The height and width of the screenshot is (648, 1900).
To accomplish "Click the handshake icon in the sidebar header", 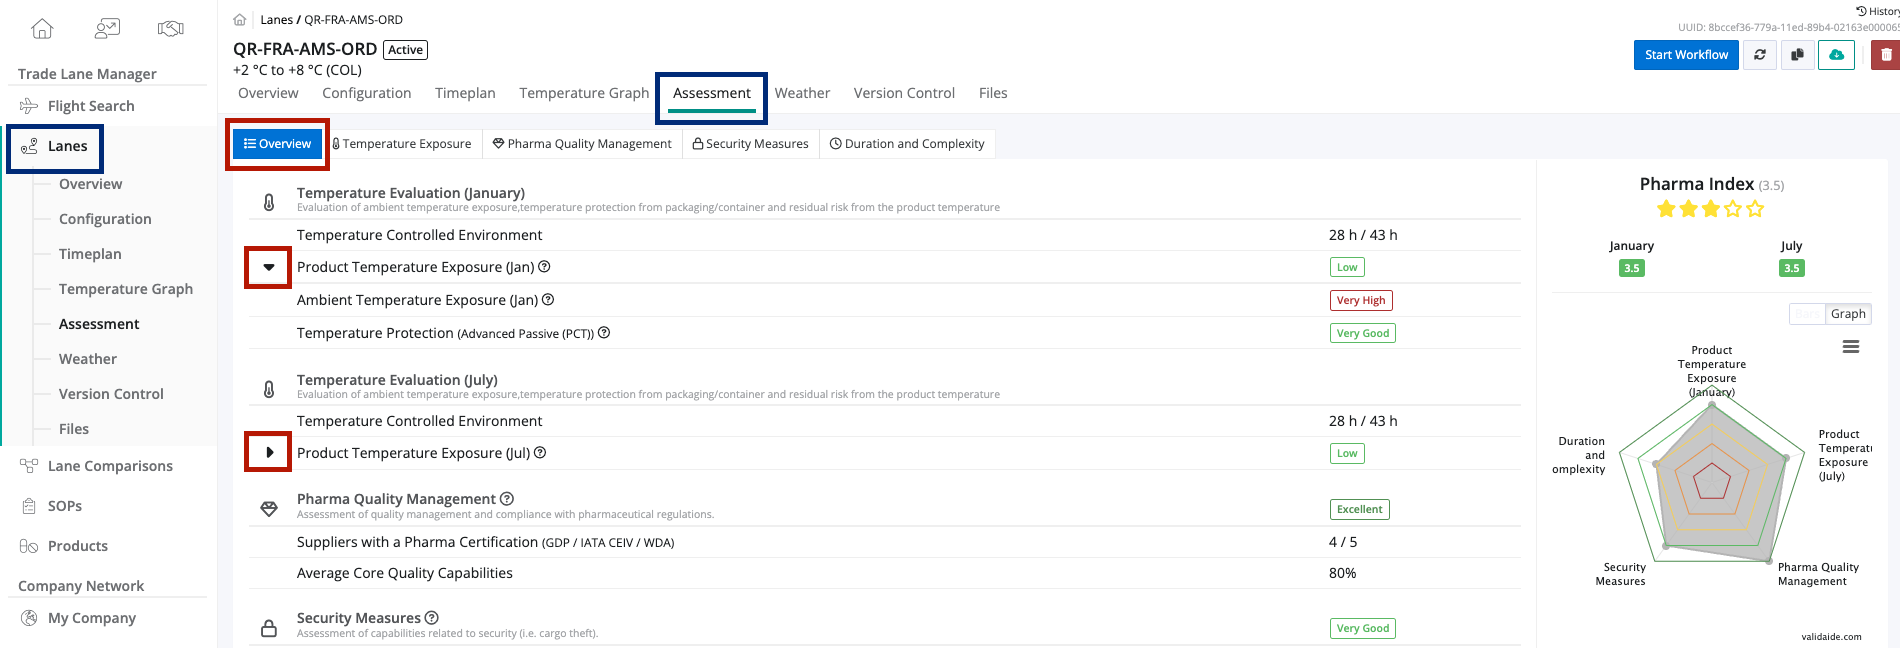I will coord(171,29).
